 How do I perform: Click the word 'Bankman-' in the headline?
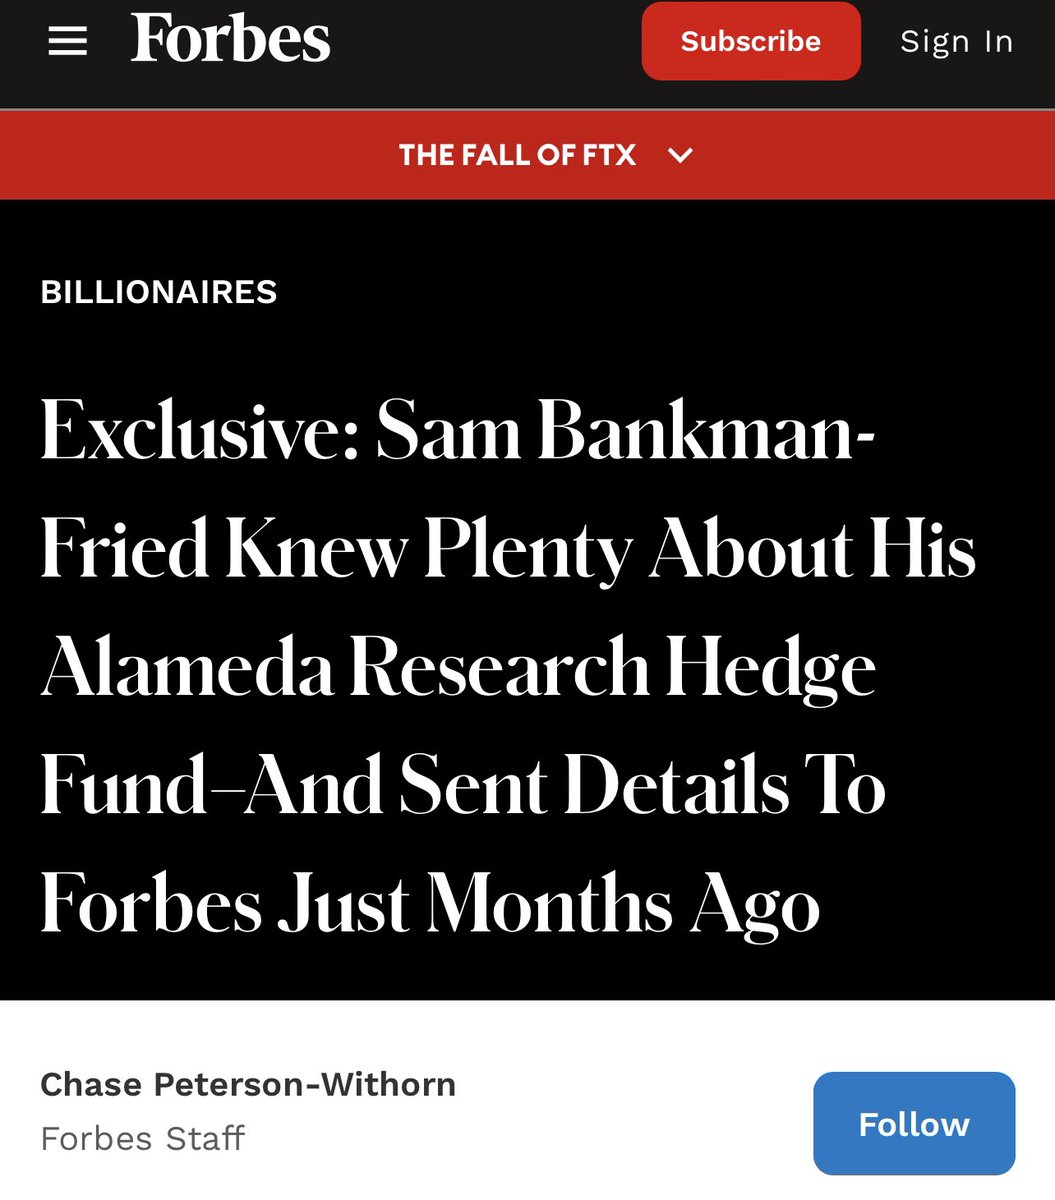point(706,432)
